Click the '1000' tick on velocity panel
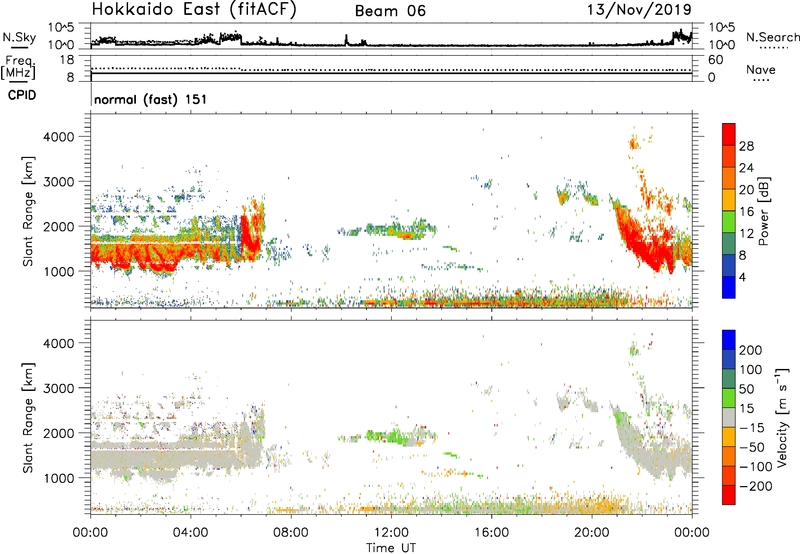Screen dimensions: 800x554 pyautogui.click(x=58, y=478)
